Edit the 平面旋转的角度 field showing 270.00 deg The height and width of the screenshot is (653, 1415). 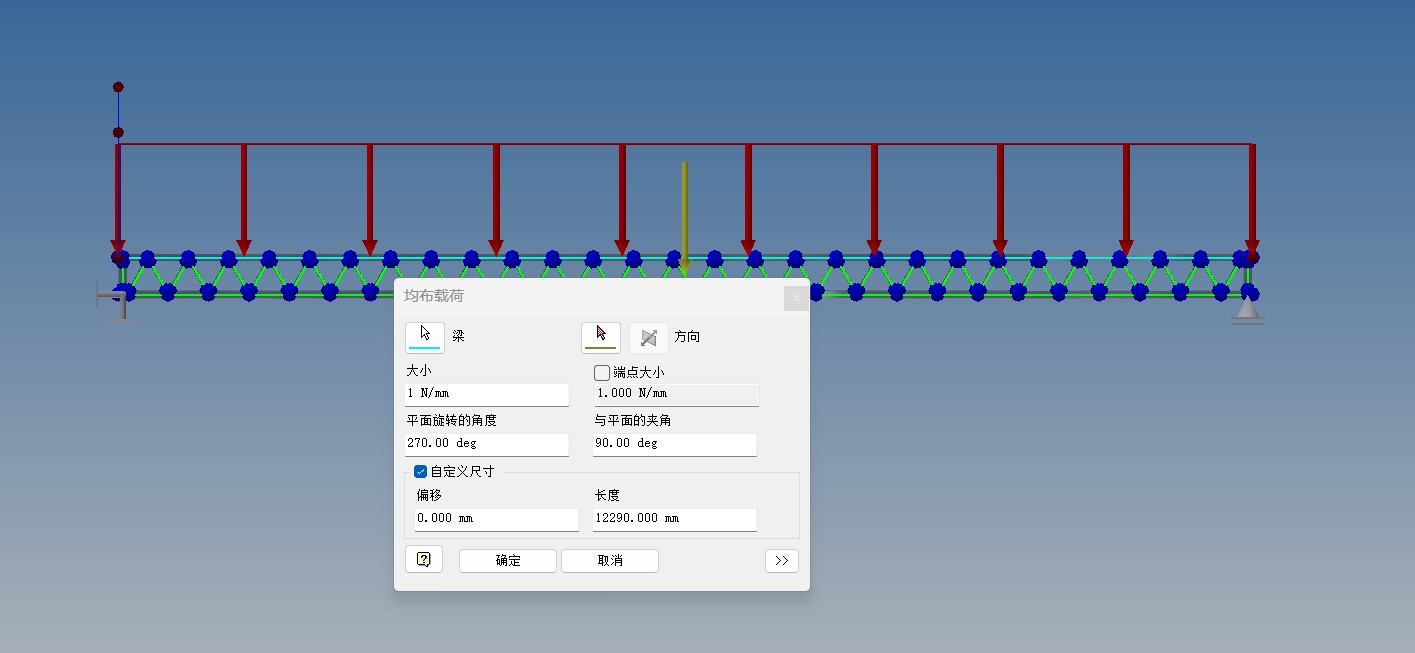(x=487, y=443)
